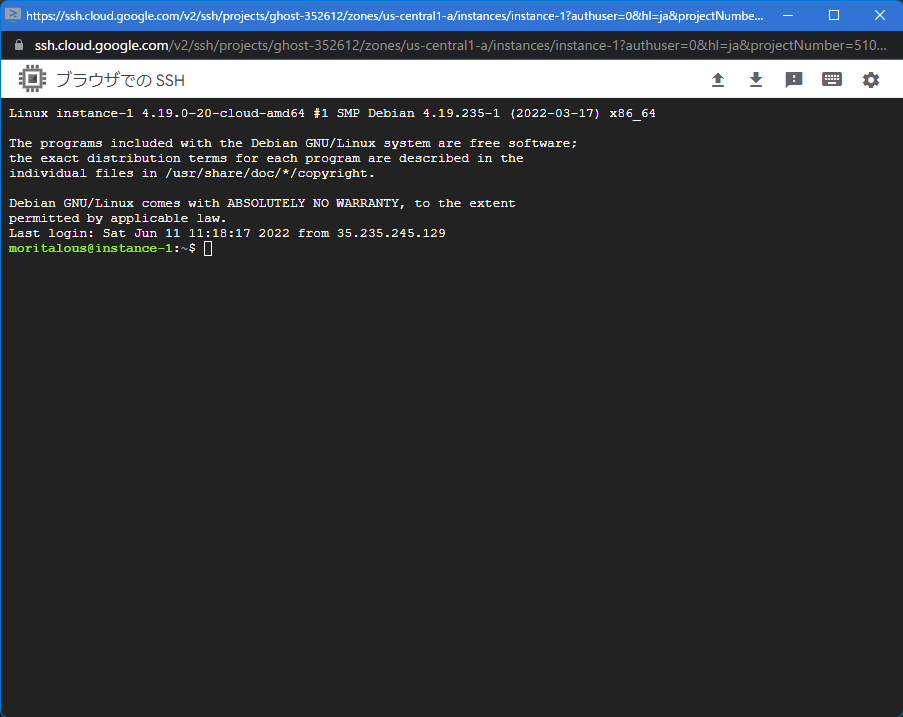The image size is (903, 717).
Task: Click the empty terminal area below prompt
Action: (x=450, y=480)
